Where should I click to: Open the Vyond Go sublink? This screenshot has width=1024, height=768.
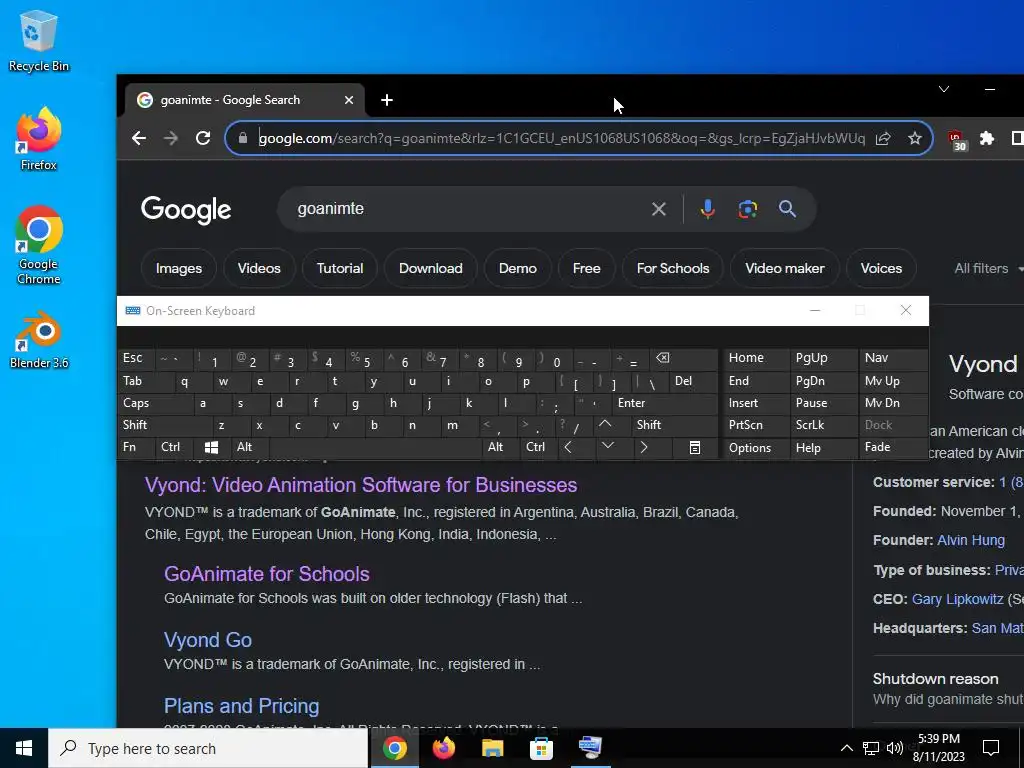click(208, 640)
